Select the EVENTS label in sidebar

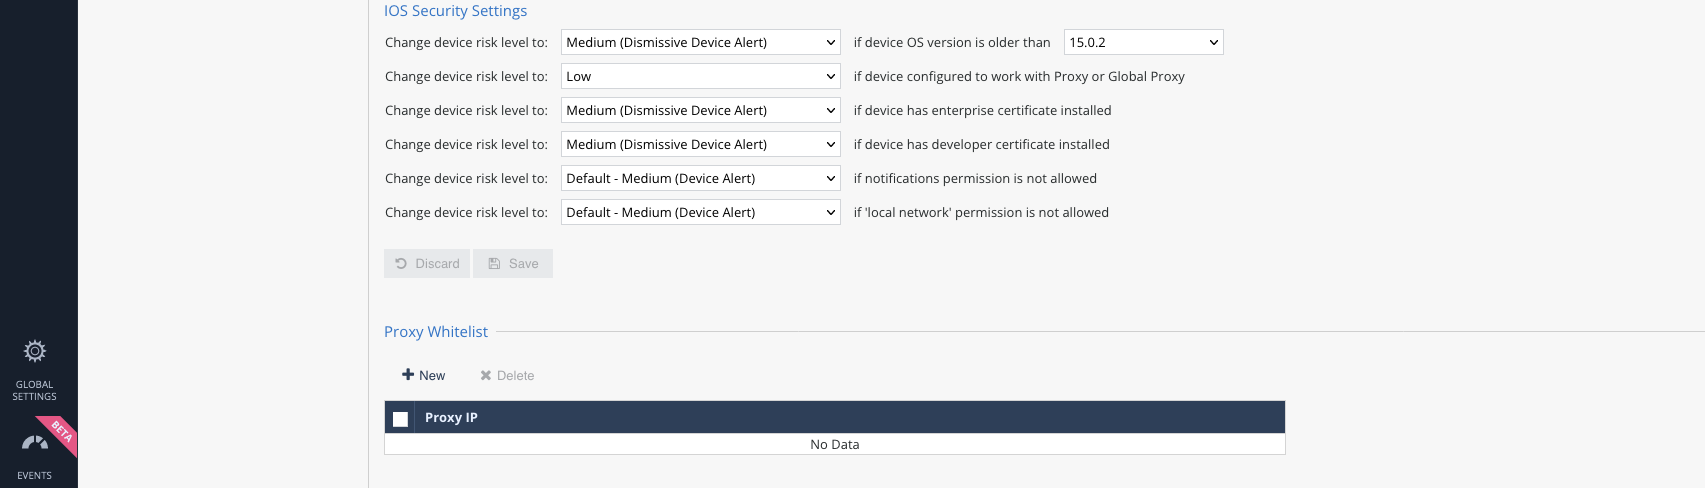[x=35, y=476]
